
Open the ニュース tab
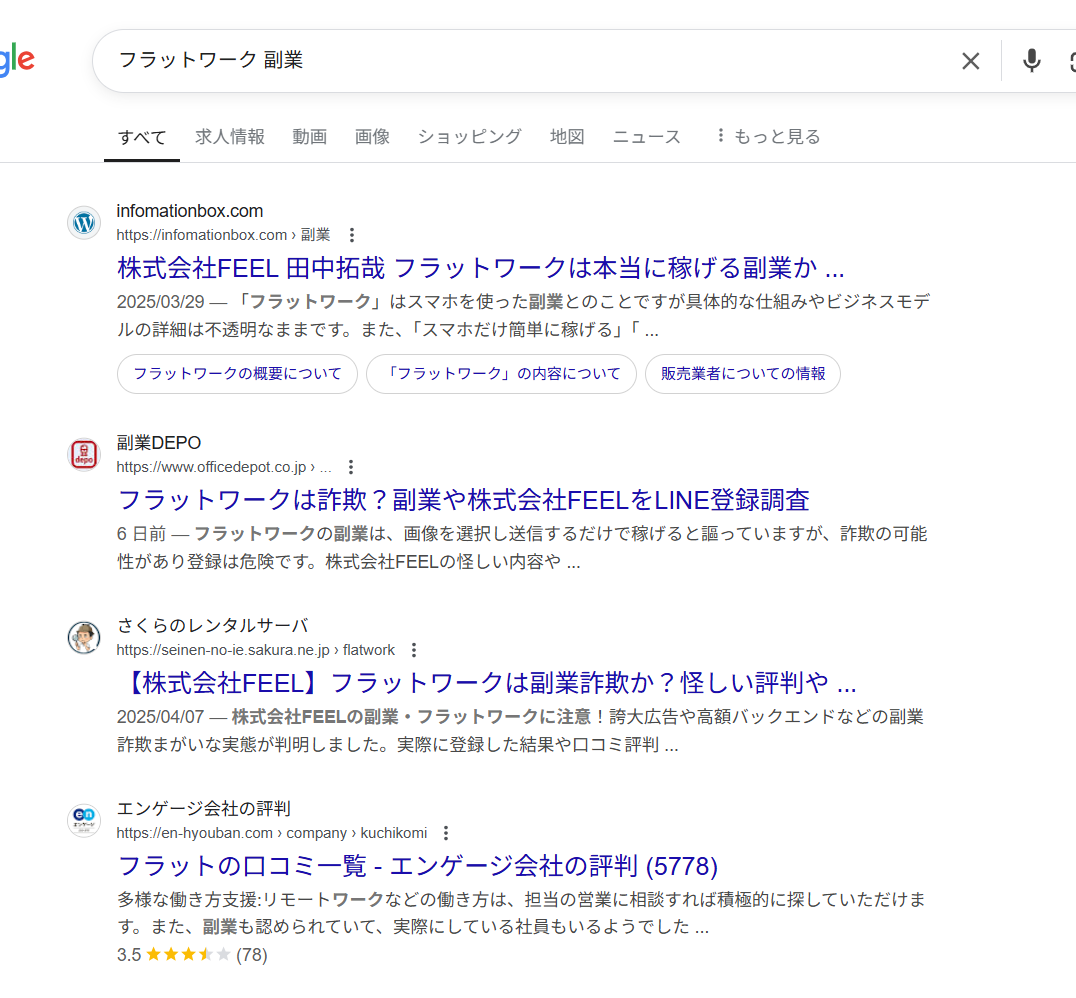tap(646, 137)
